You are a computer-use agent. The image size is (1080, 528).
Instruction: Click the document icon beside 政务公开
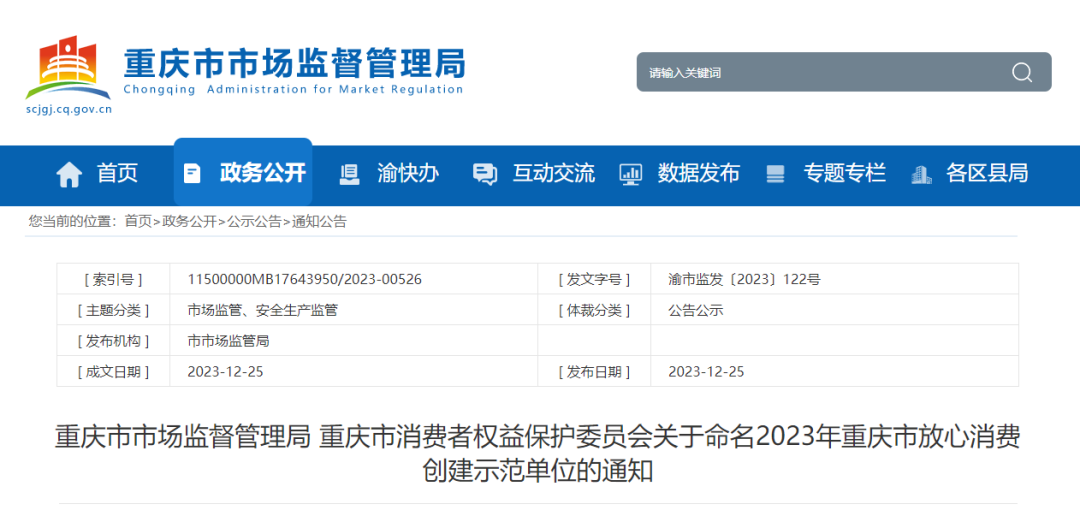(x=192, y=173)
